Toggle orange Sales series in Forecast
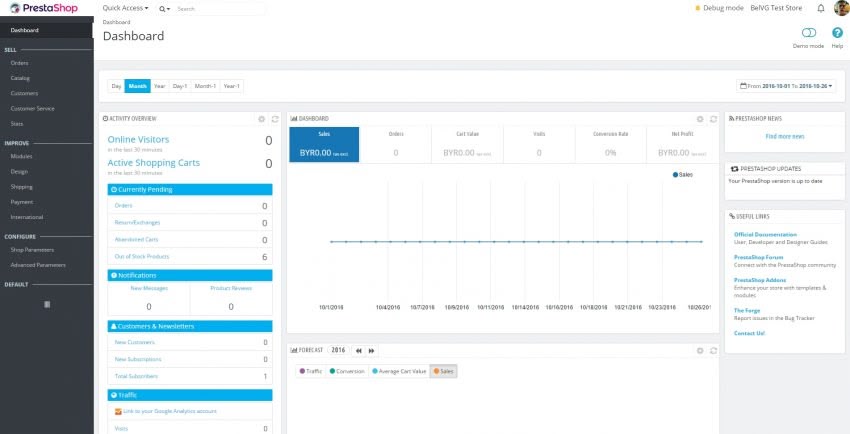This screenshot has height=434, width=850. (443, 371)
